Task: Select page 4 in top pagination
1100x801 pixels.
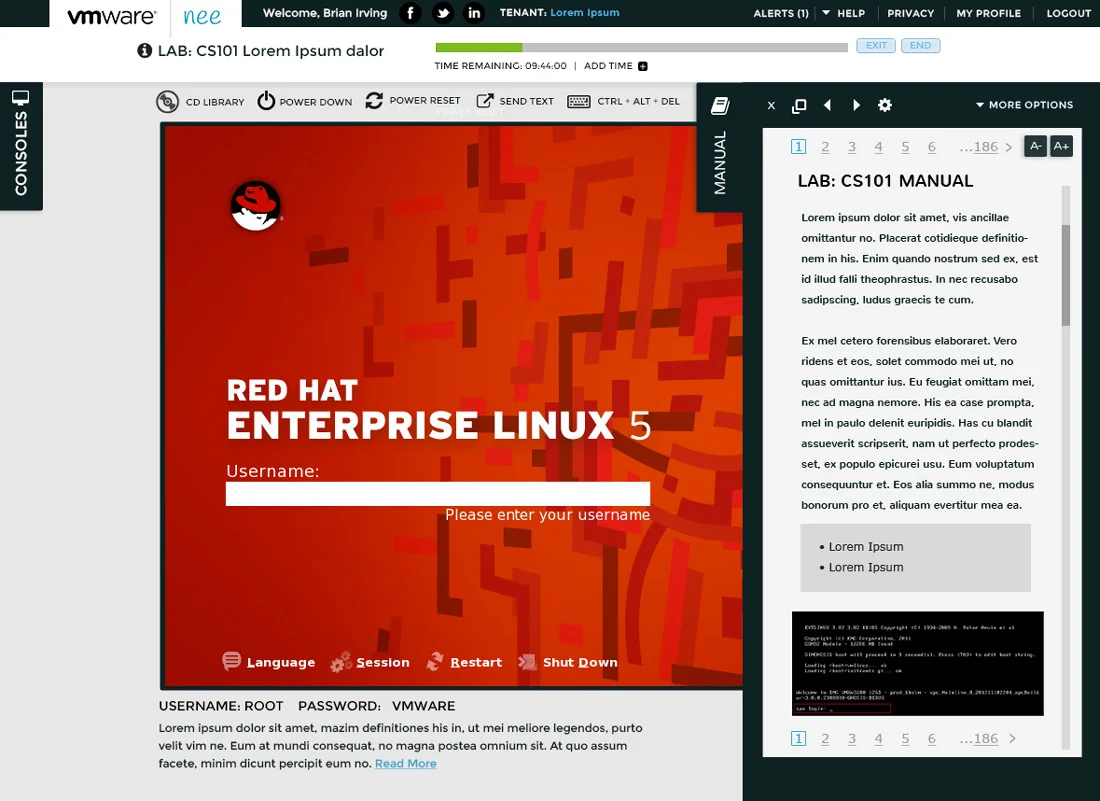Action: [878, 147]
